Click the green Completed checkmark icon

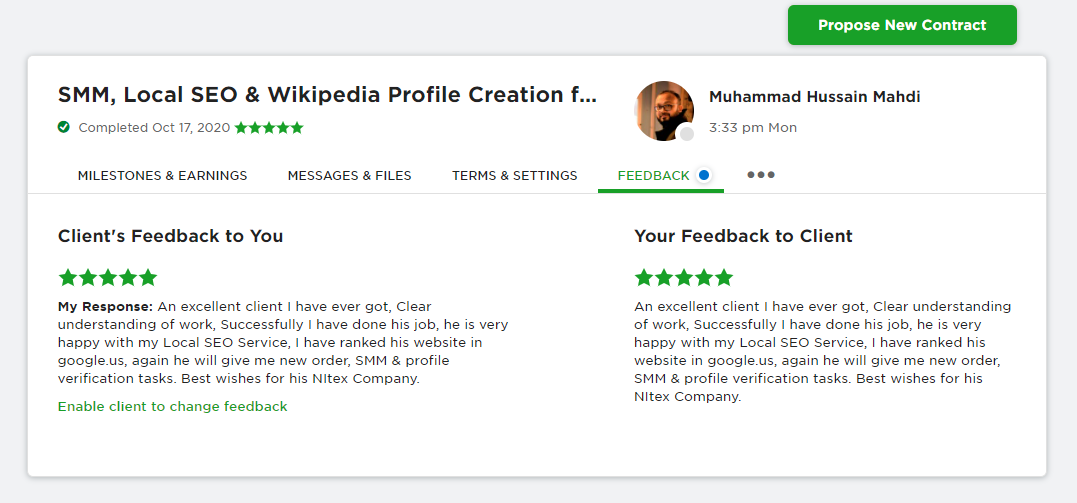[x=64, y=128]
